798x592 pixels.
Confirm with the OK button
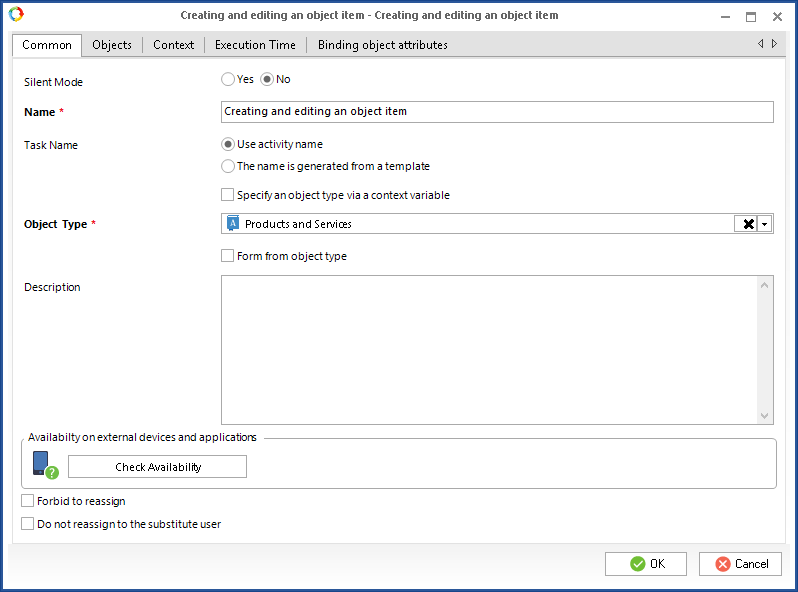click(x=646, y=564)
